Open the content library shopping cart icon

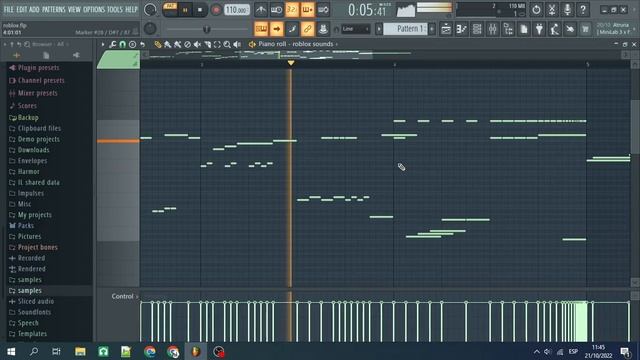pyautogui.click(x=585, y=29)
